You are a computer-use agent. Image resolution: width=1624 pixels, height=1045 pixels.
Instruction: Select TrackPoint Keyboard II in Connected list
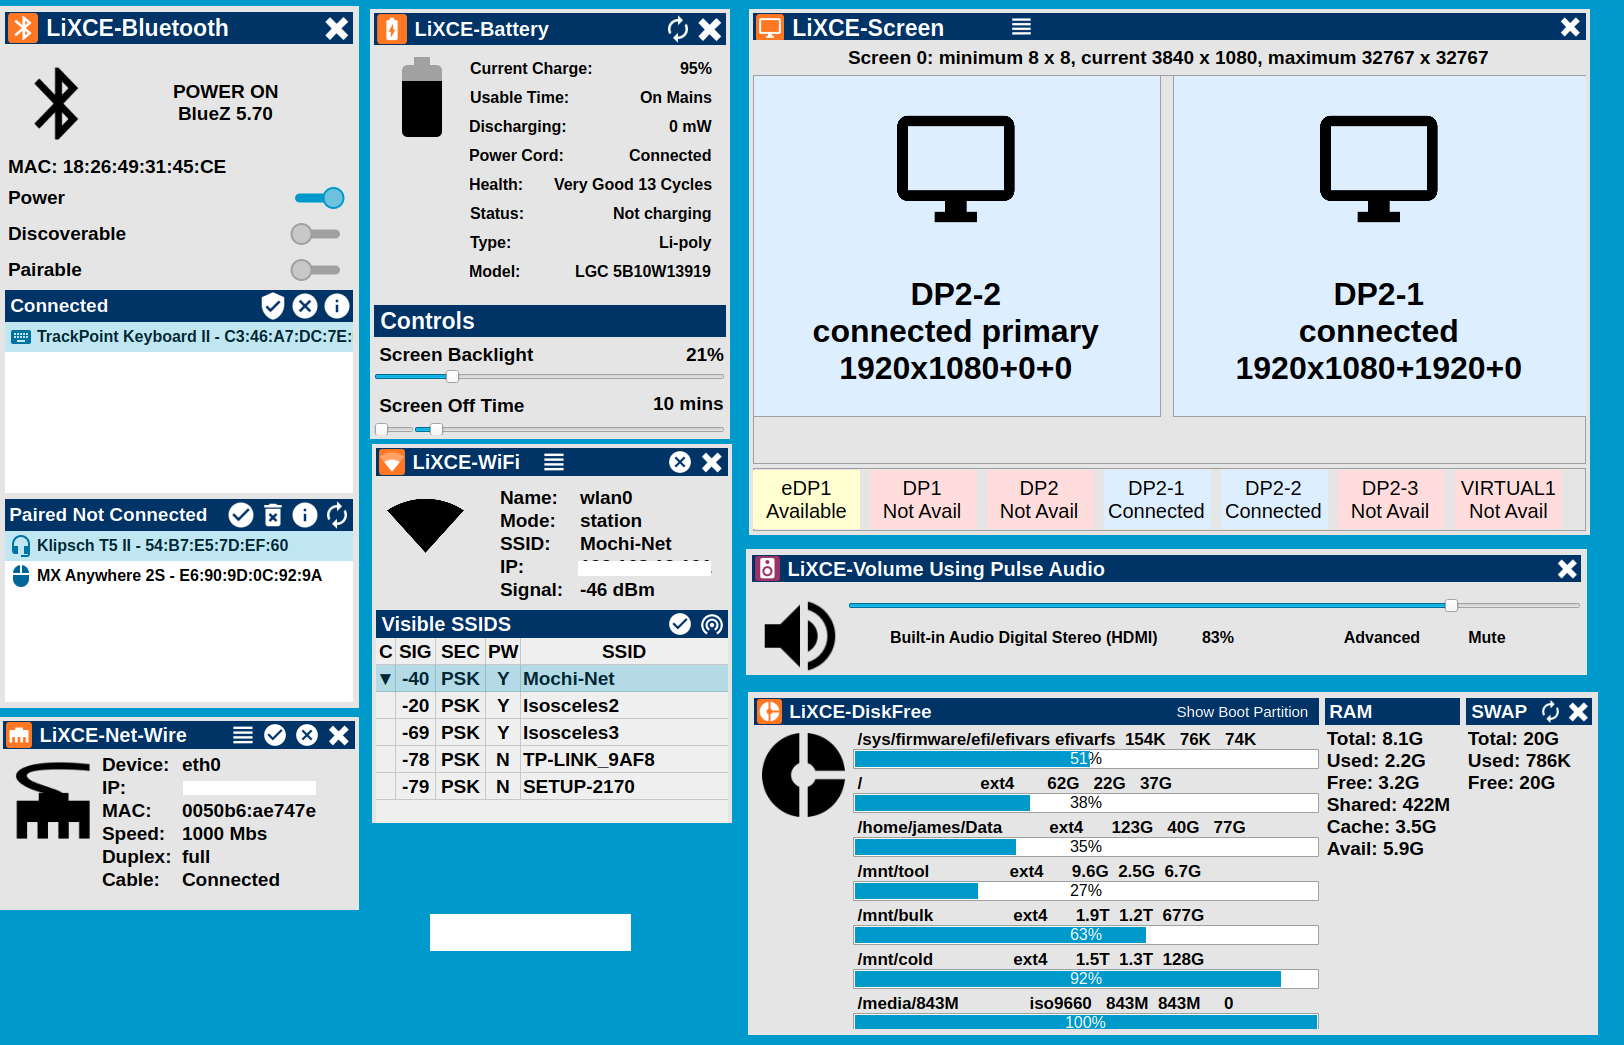pyautogui.click(x=180, y=337)
